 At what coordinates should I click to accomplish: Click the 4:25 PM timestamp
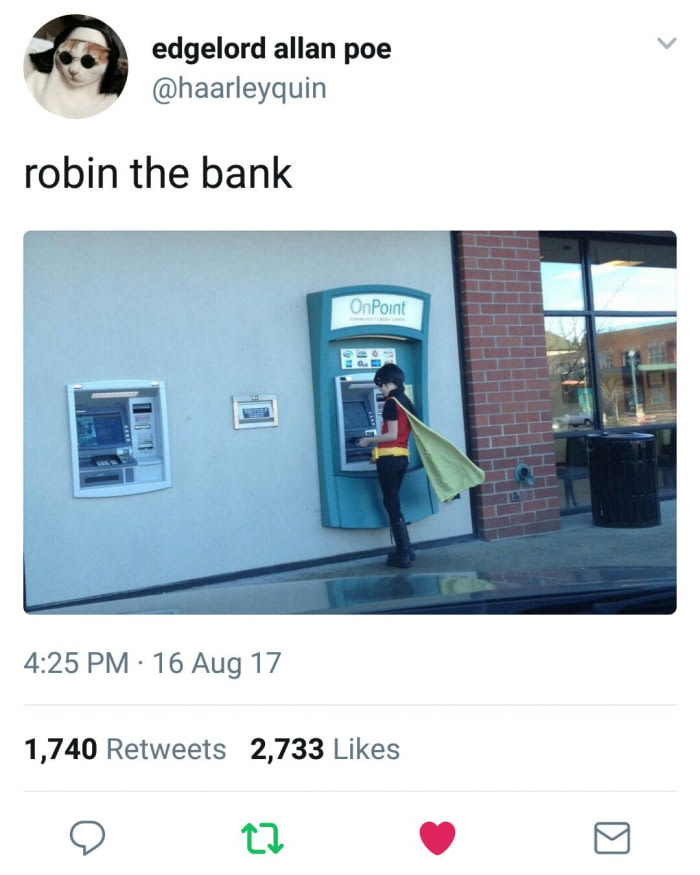76,664
